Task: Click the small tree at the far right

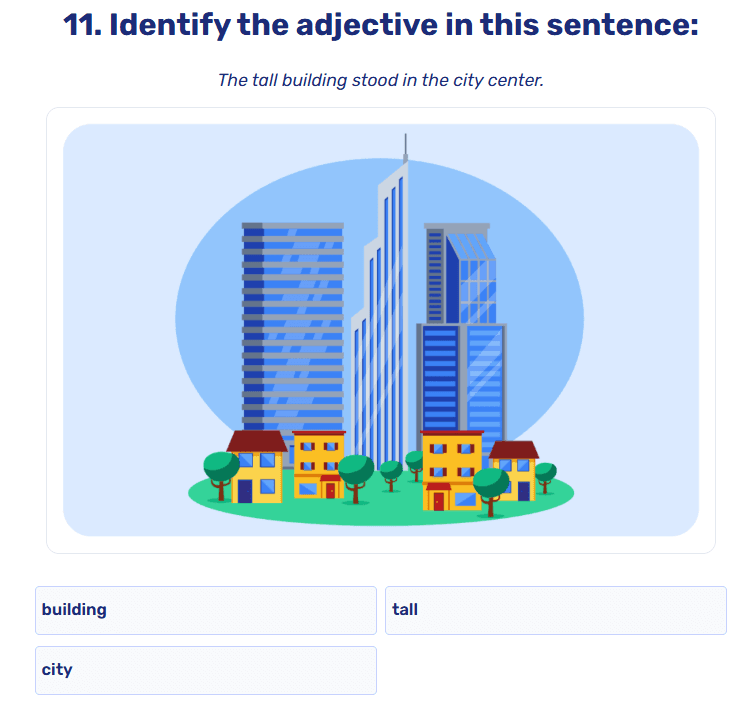Action: pyautogui.click(x=545, y=473)
